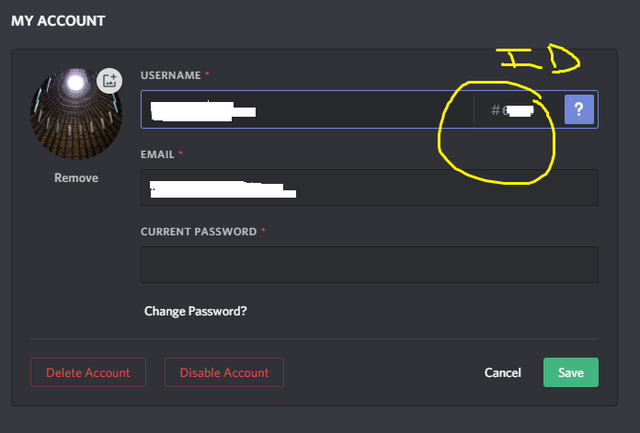The image size is (640, 433).
Task: Cancel the account edits
Action: click(x=502, y=373)
